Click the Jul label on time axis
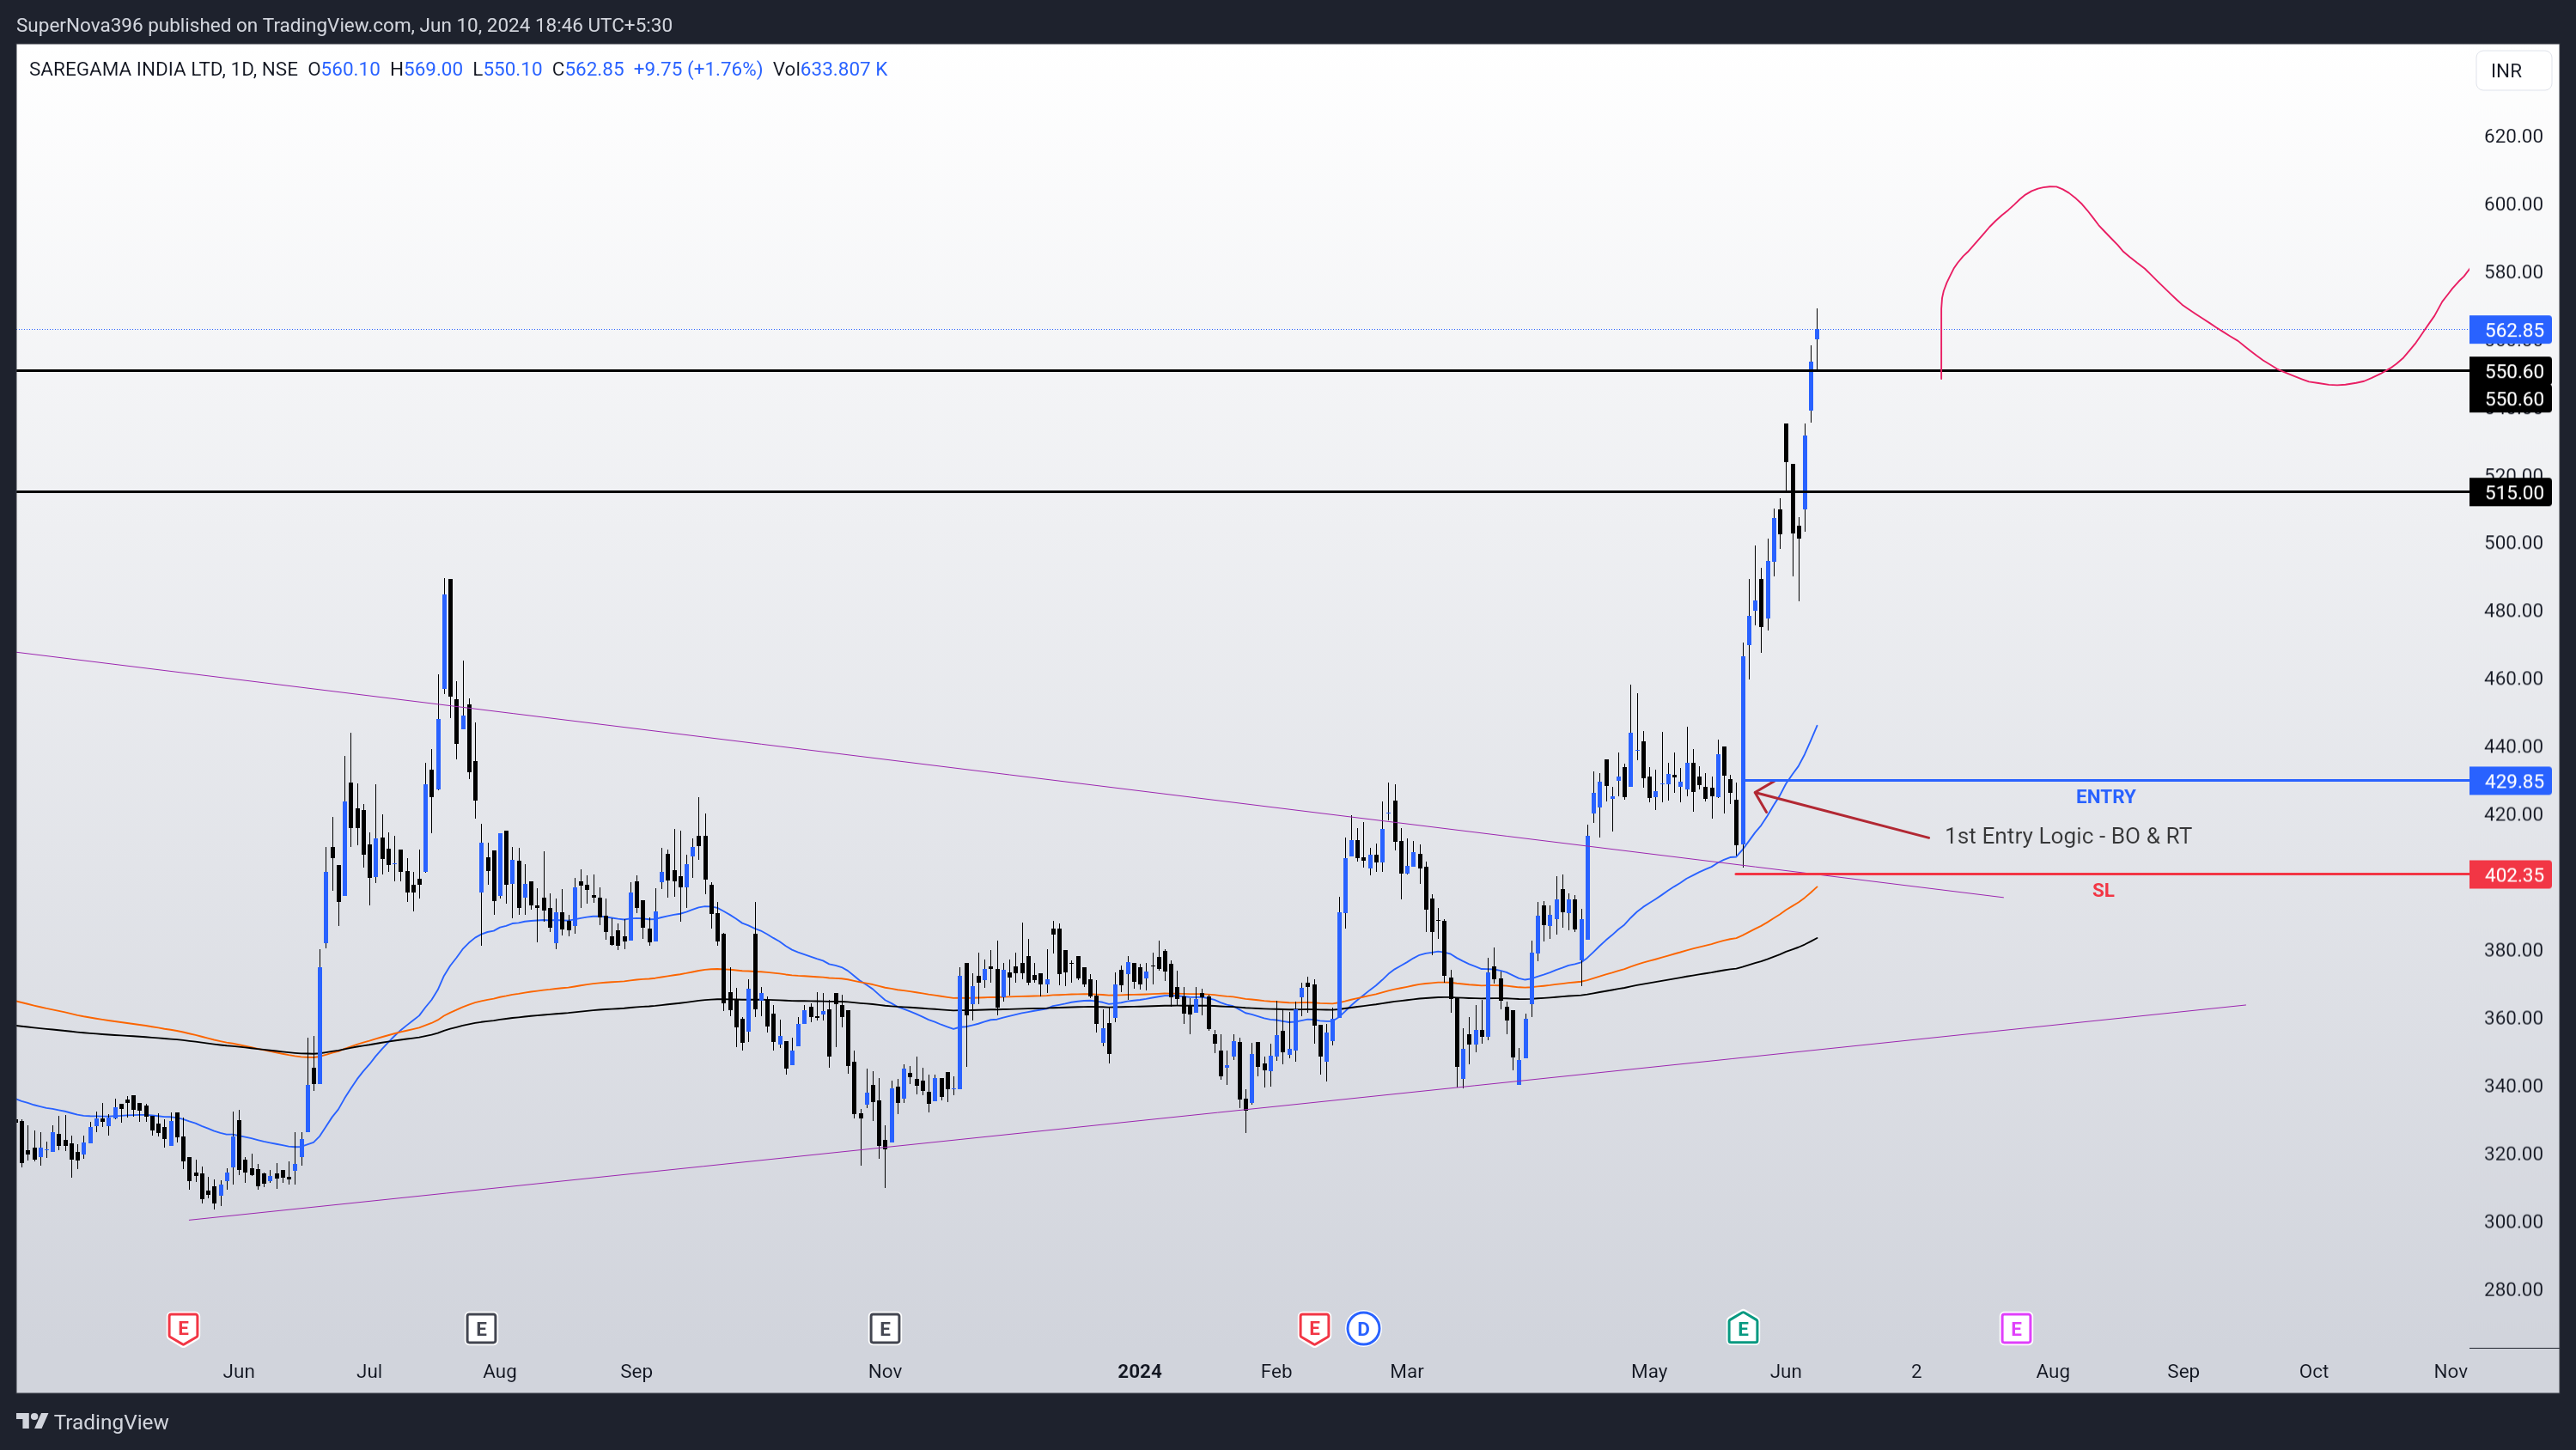The width and height of the screenshot is (2576, 1450). pos(369,1371)
